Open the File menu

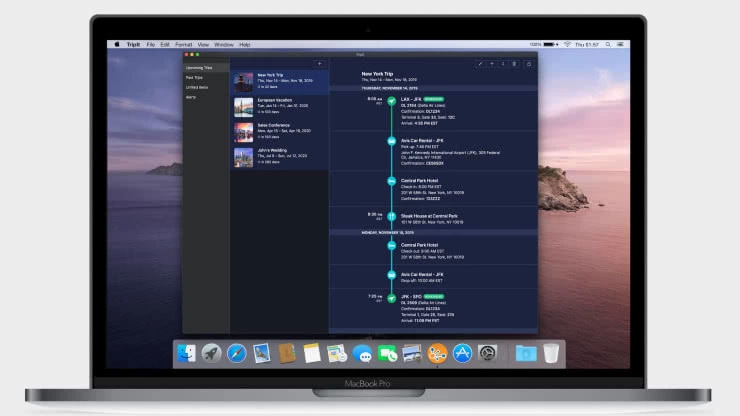151,45
